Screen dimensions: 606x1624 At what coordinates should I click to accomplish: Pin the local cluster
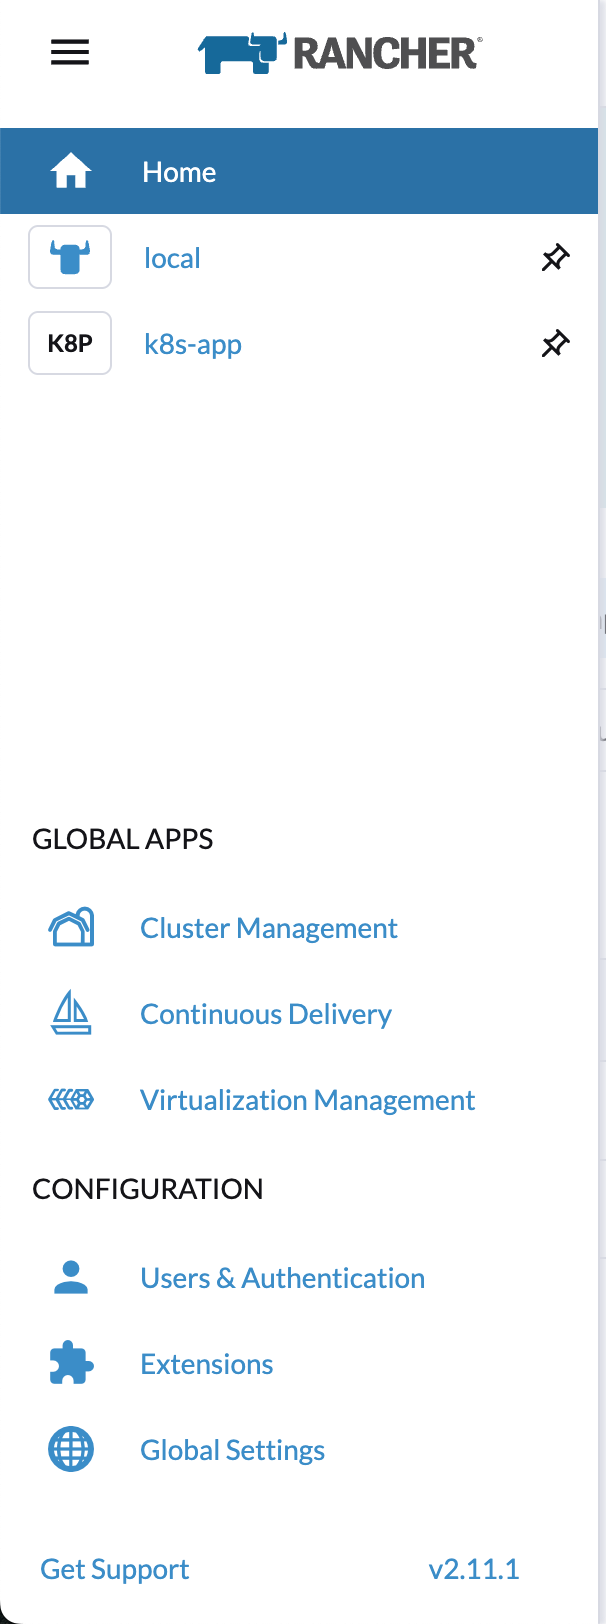tap(555, 258)
